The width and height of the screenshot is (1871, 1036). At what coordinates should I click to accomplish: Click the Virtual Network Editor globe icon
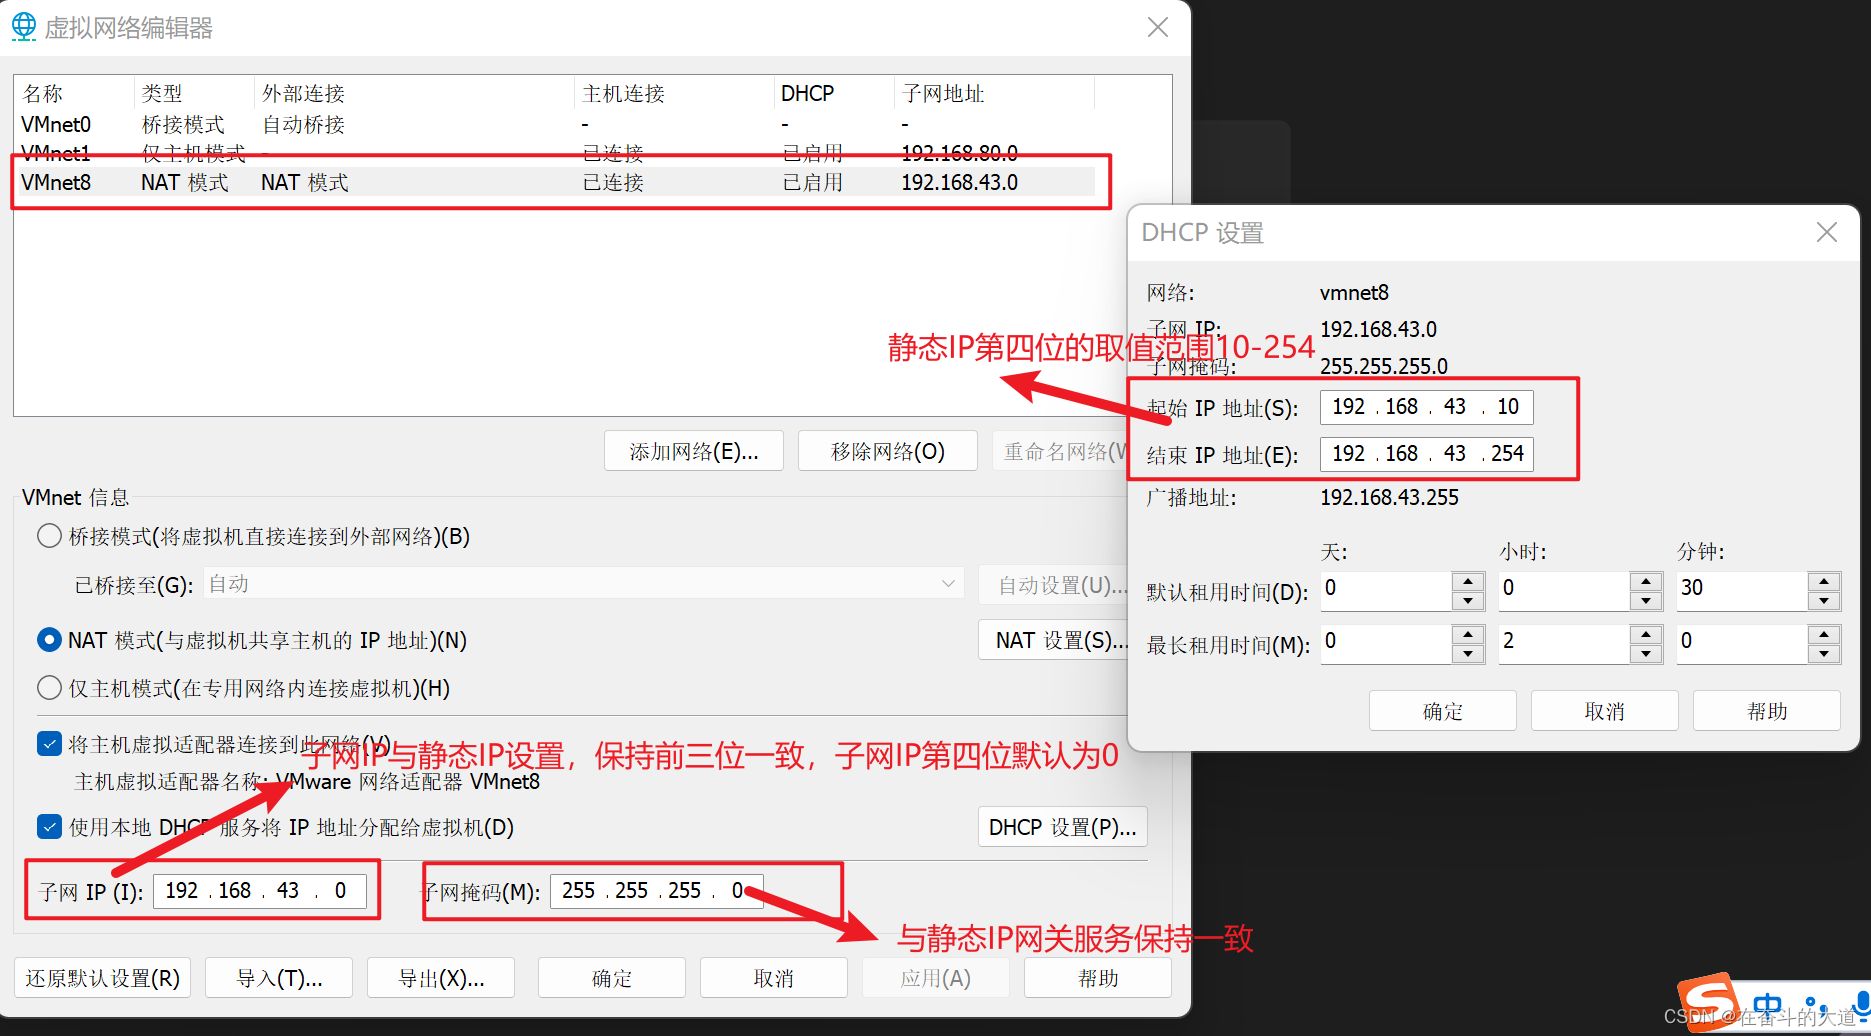tap(24, 27)
